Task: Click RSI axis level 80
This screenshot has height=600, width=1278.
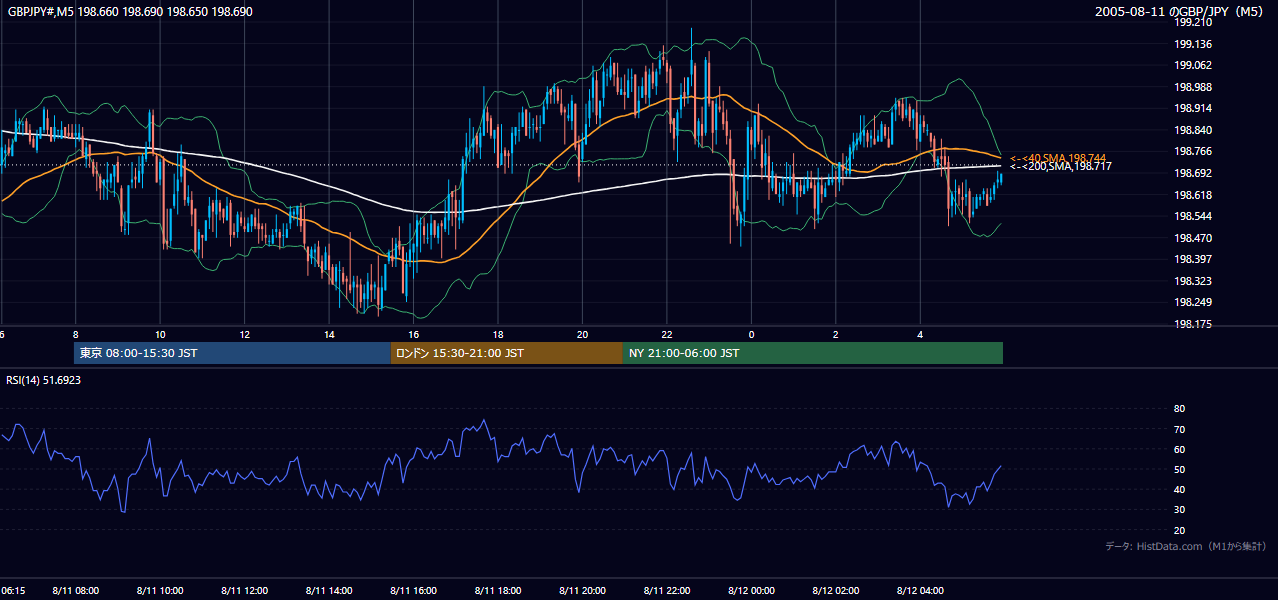Action: coord(1179,409)
